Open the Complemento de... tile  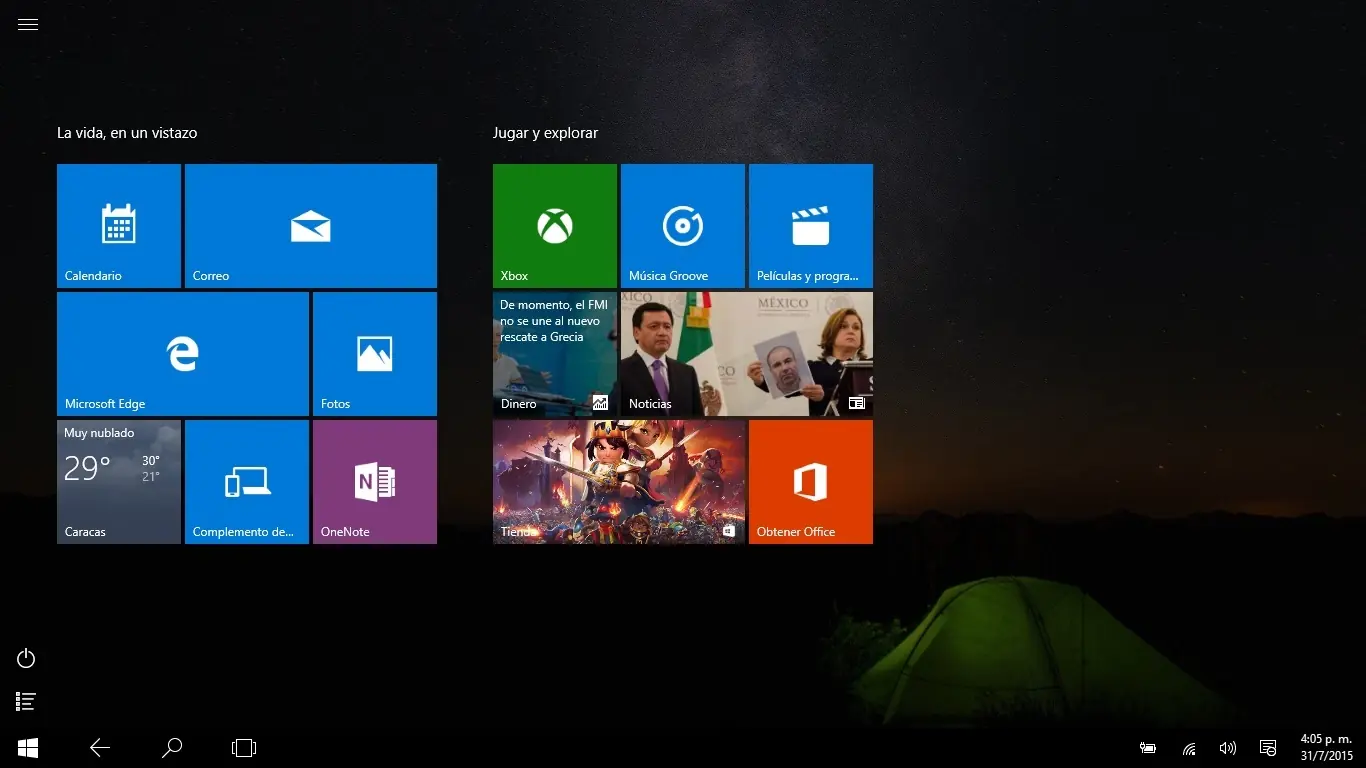tap(247, 482)
